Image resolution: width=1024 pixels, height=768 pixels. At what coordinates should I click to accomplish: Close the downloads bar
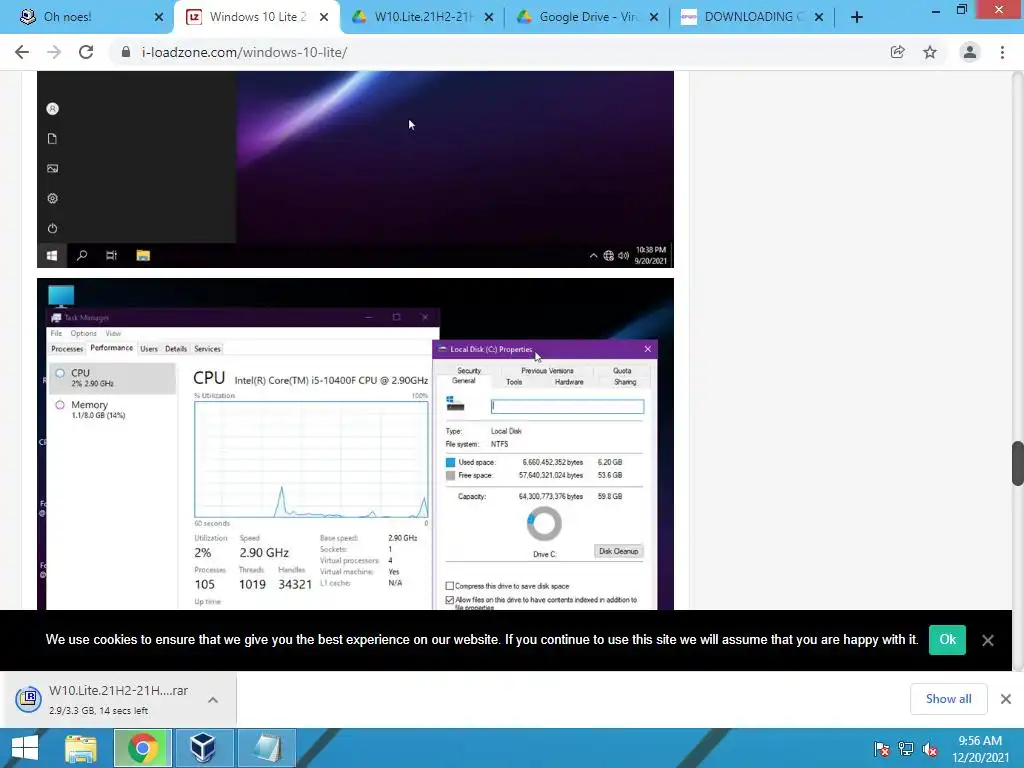tap(1006, 699)
